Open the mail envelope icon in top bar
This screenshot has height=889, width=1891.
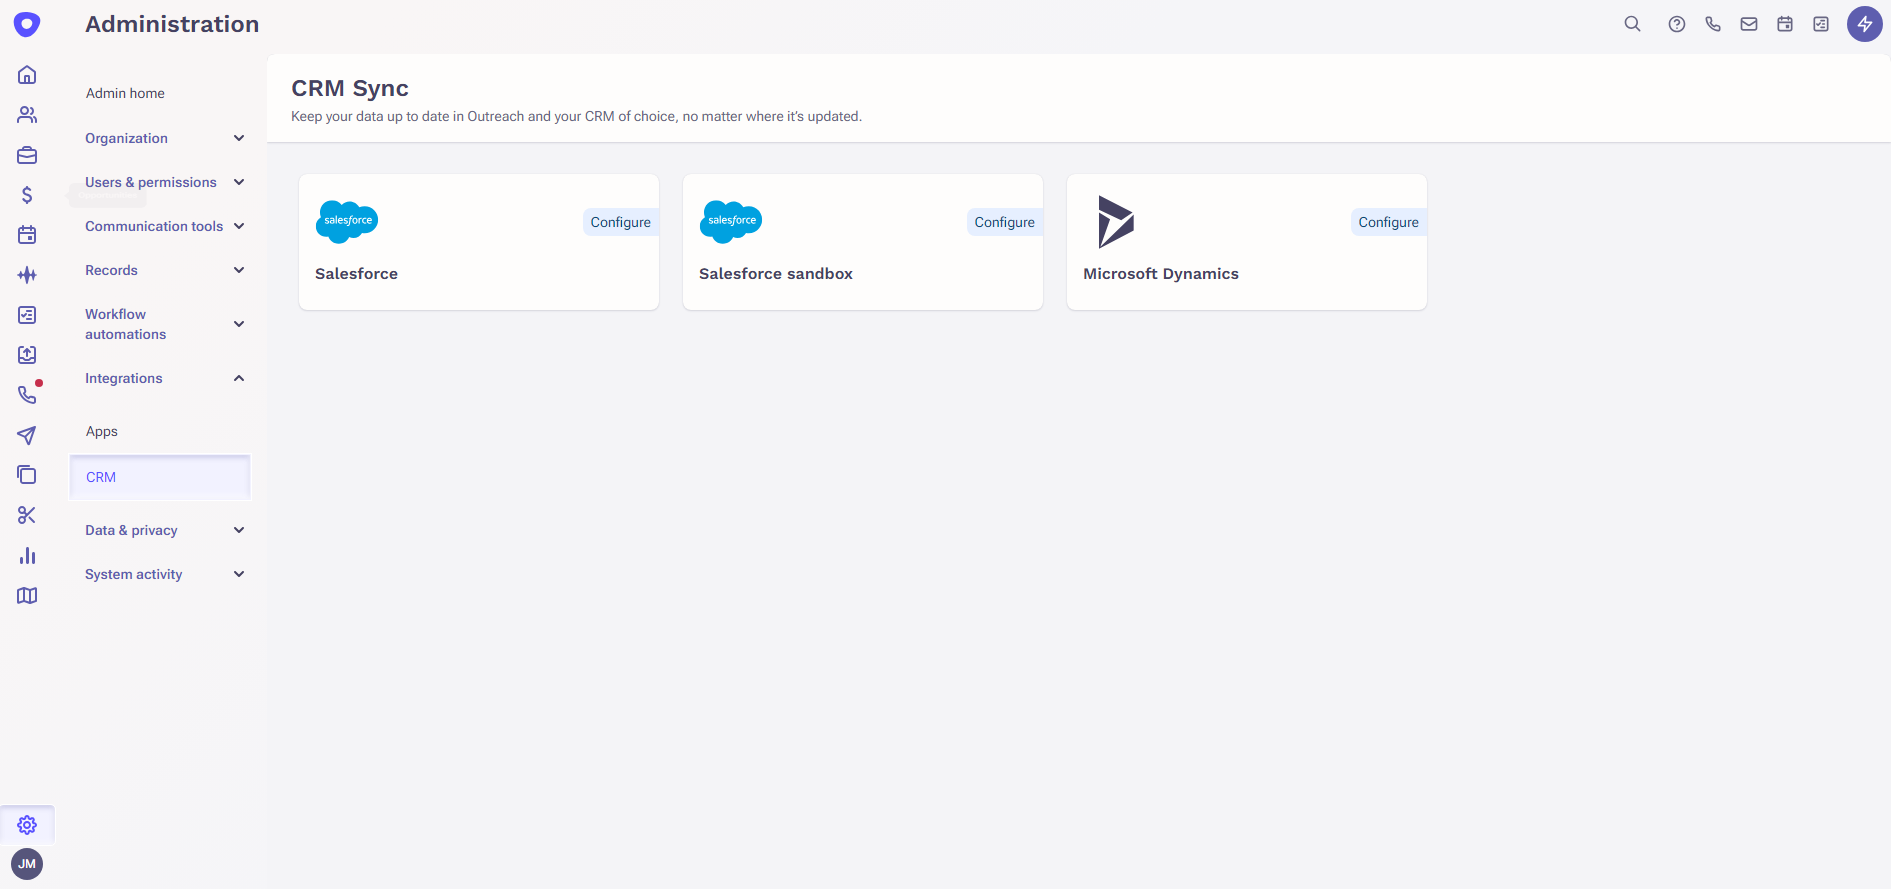pos(1749,24)
